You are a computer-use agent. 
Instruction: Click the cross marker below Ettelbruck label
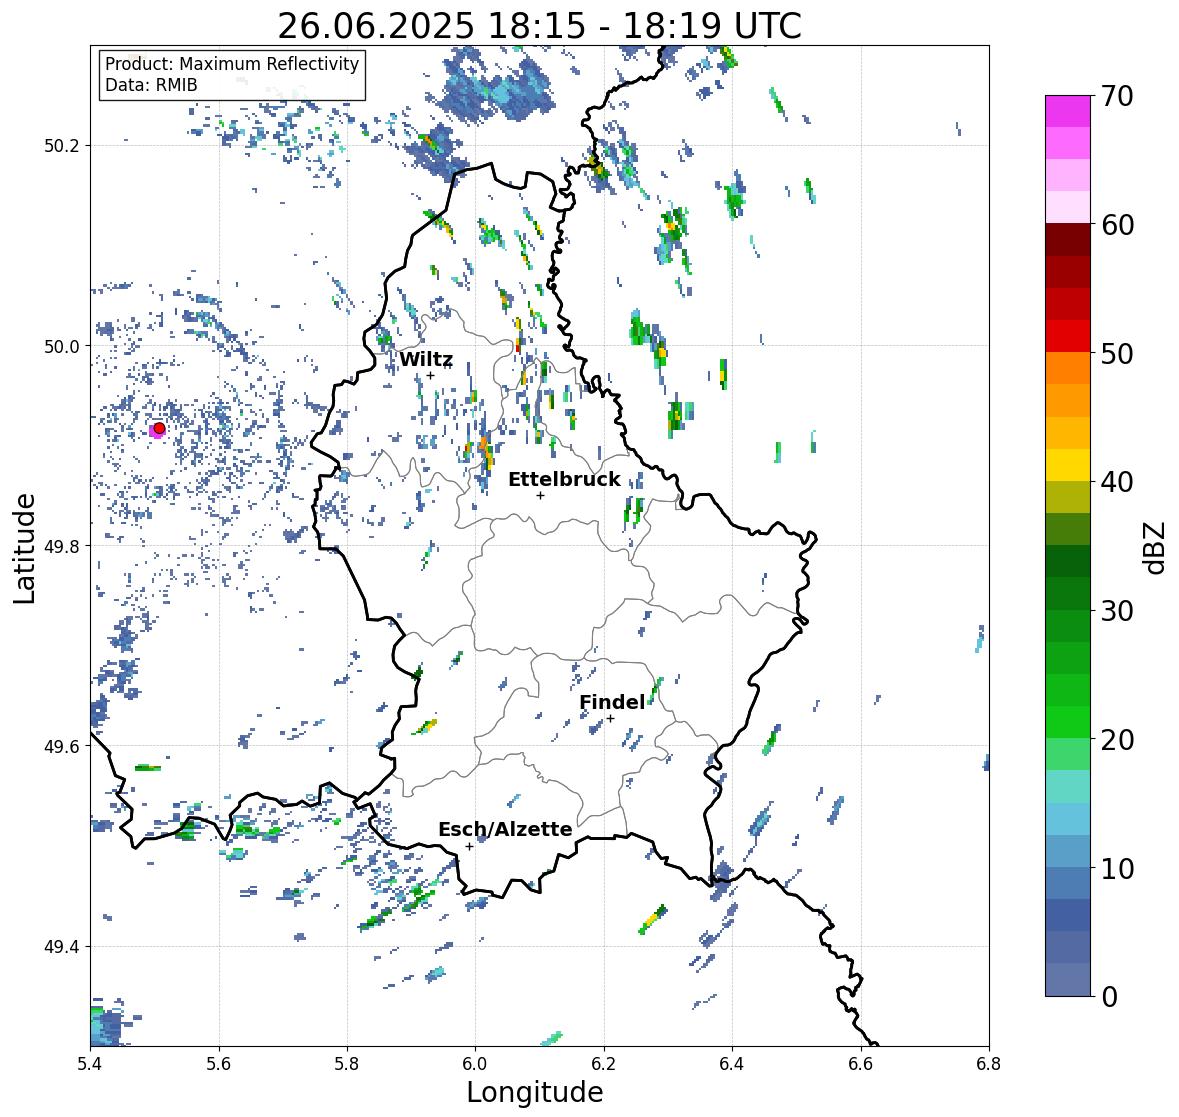click(540, 495)
